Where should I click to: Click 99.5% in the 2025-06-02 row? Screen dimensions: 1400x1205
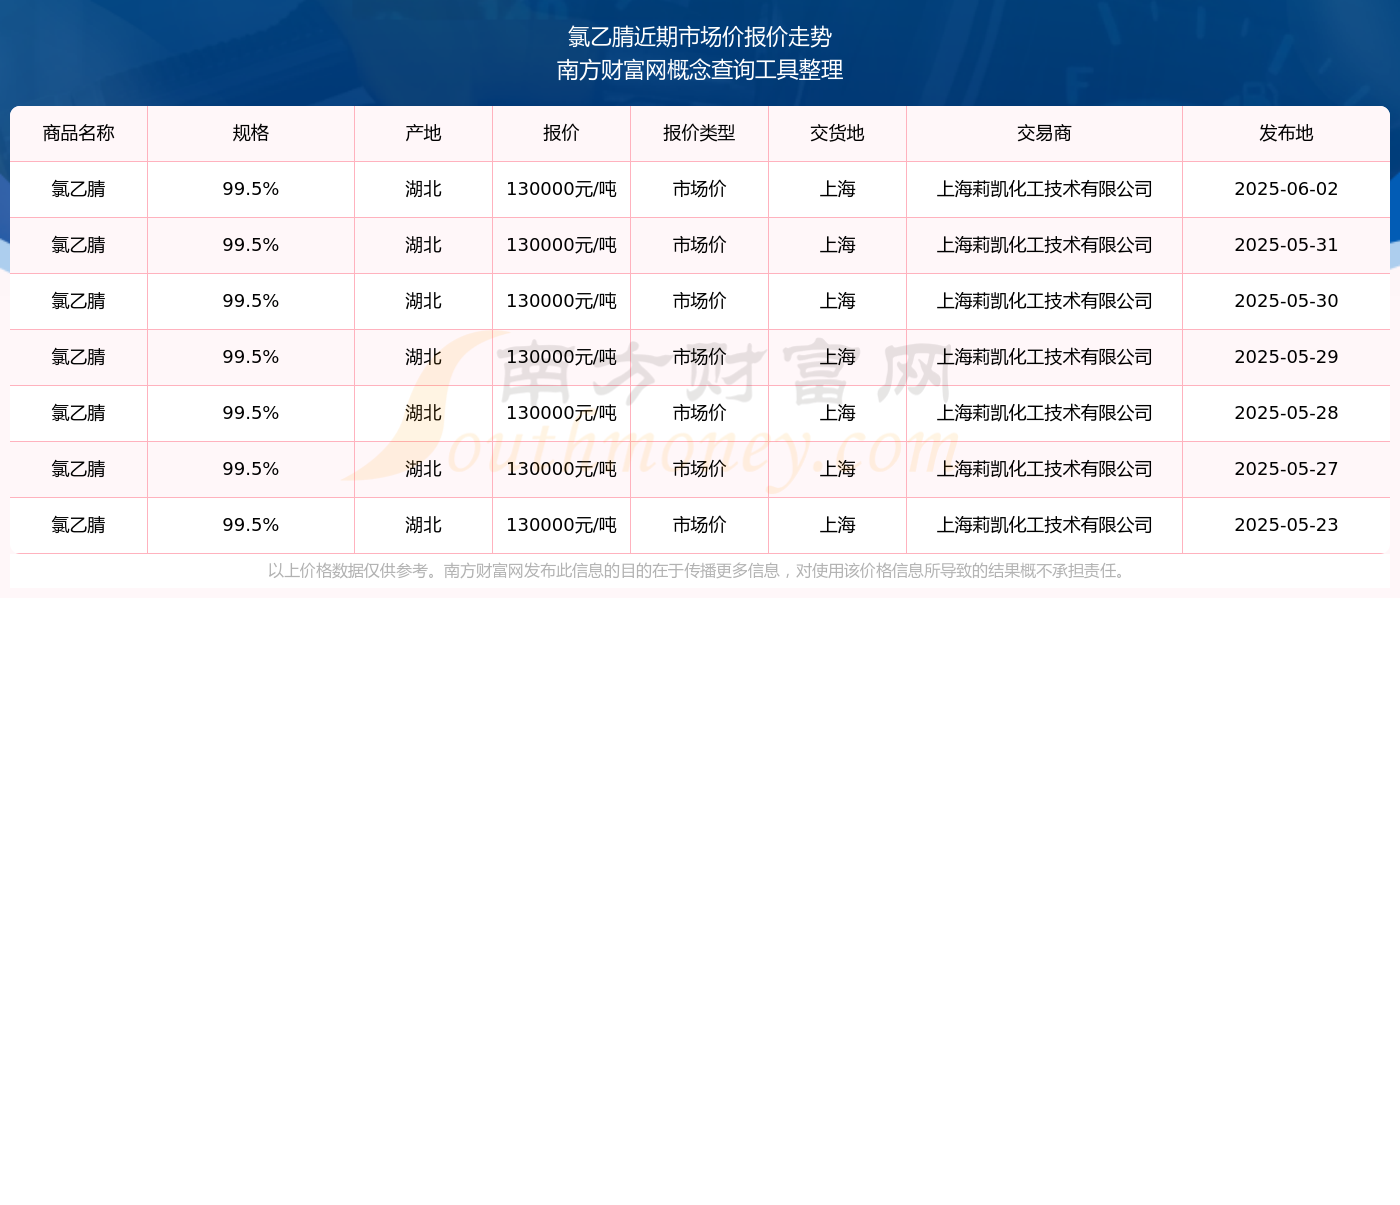251,189
